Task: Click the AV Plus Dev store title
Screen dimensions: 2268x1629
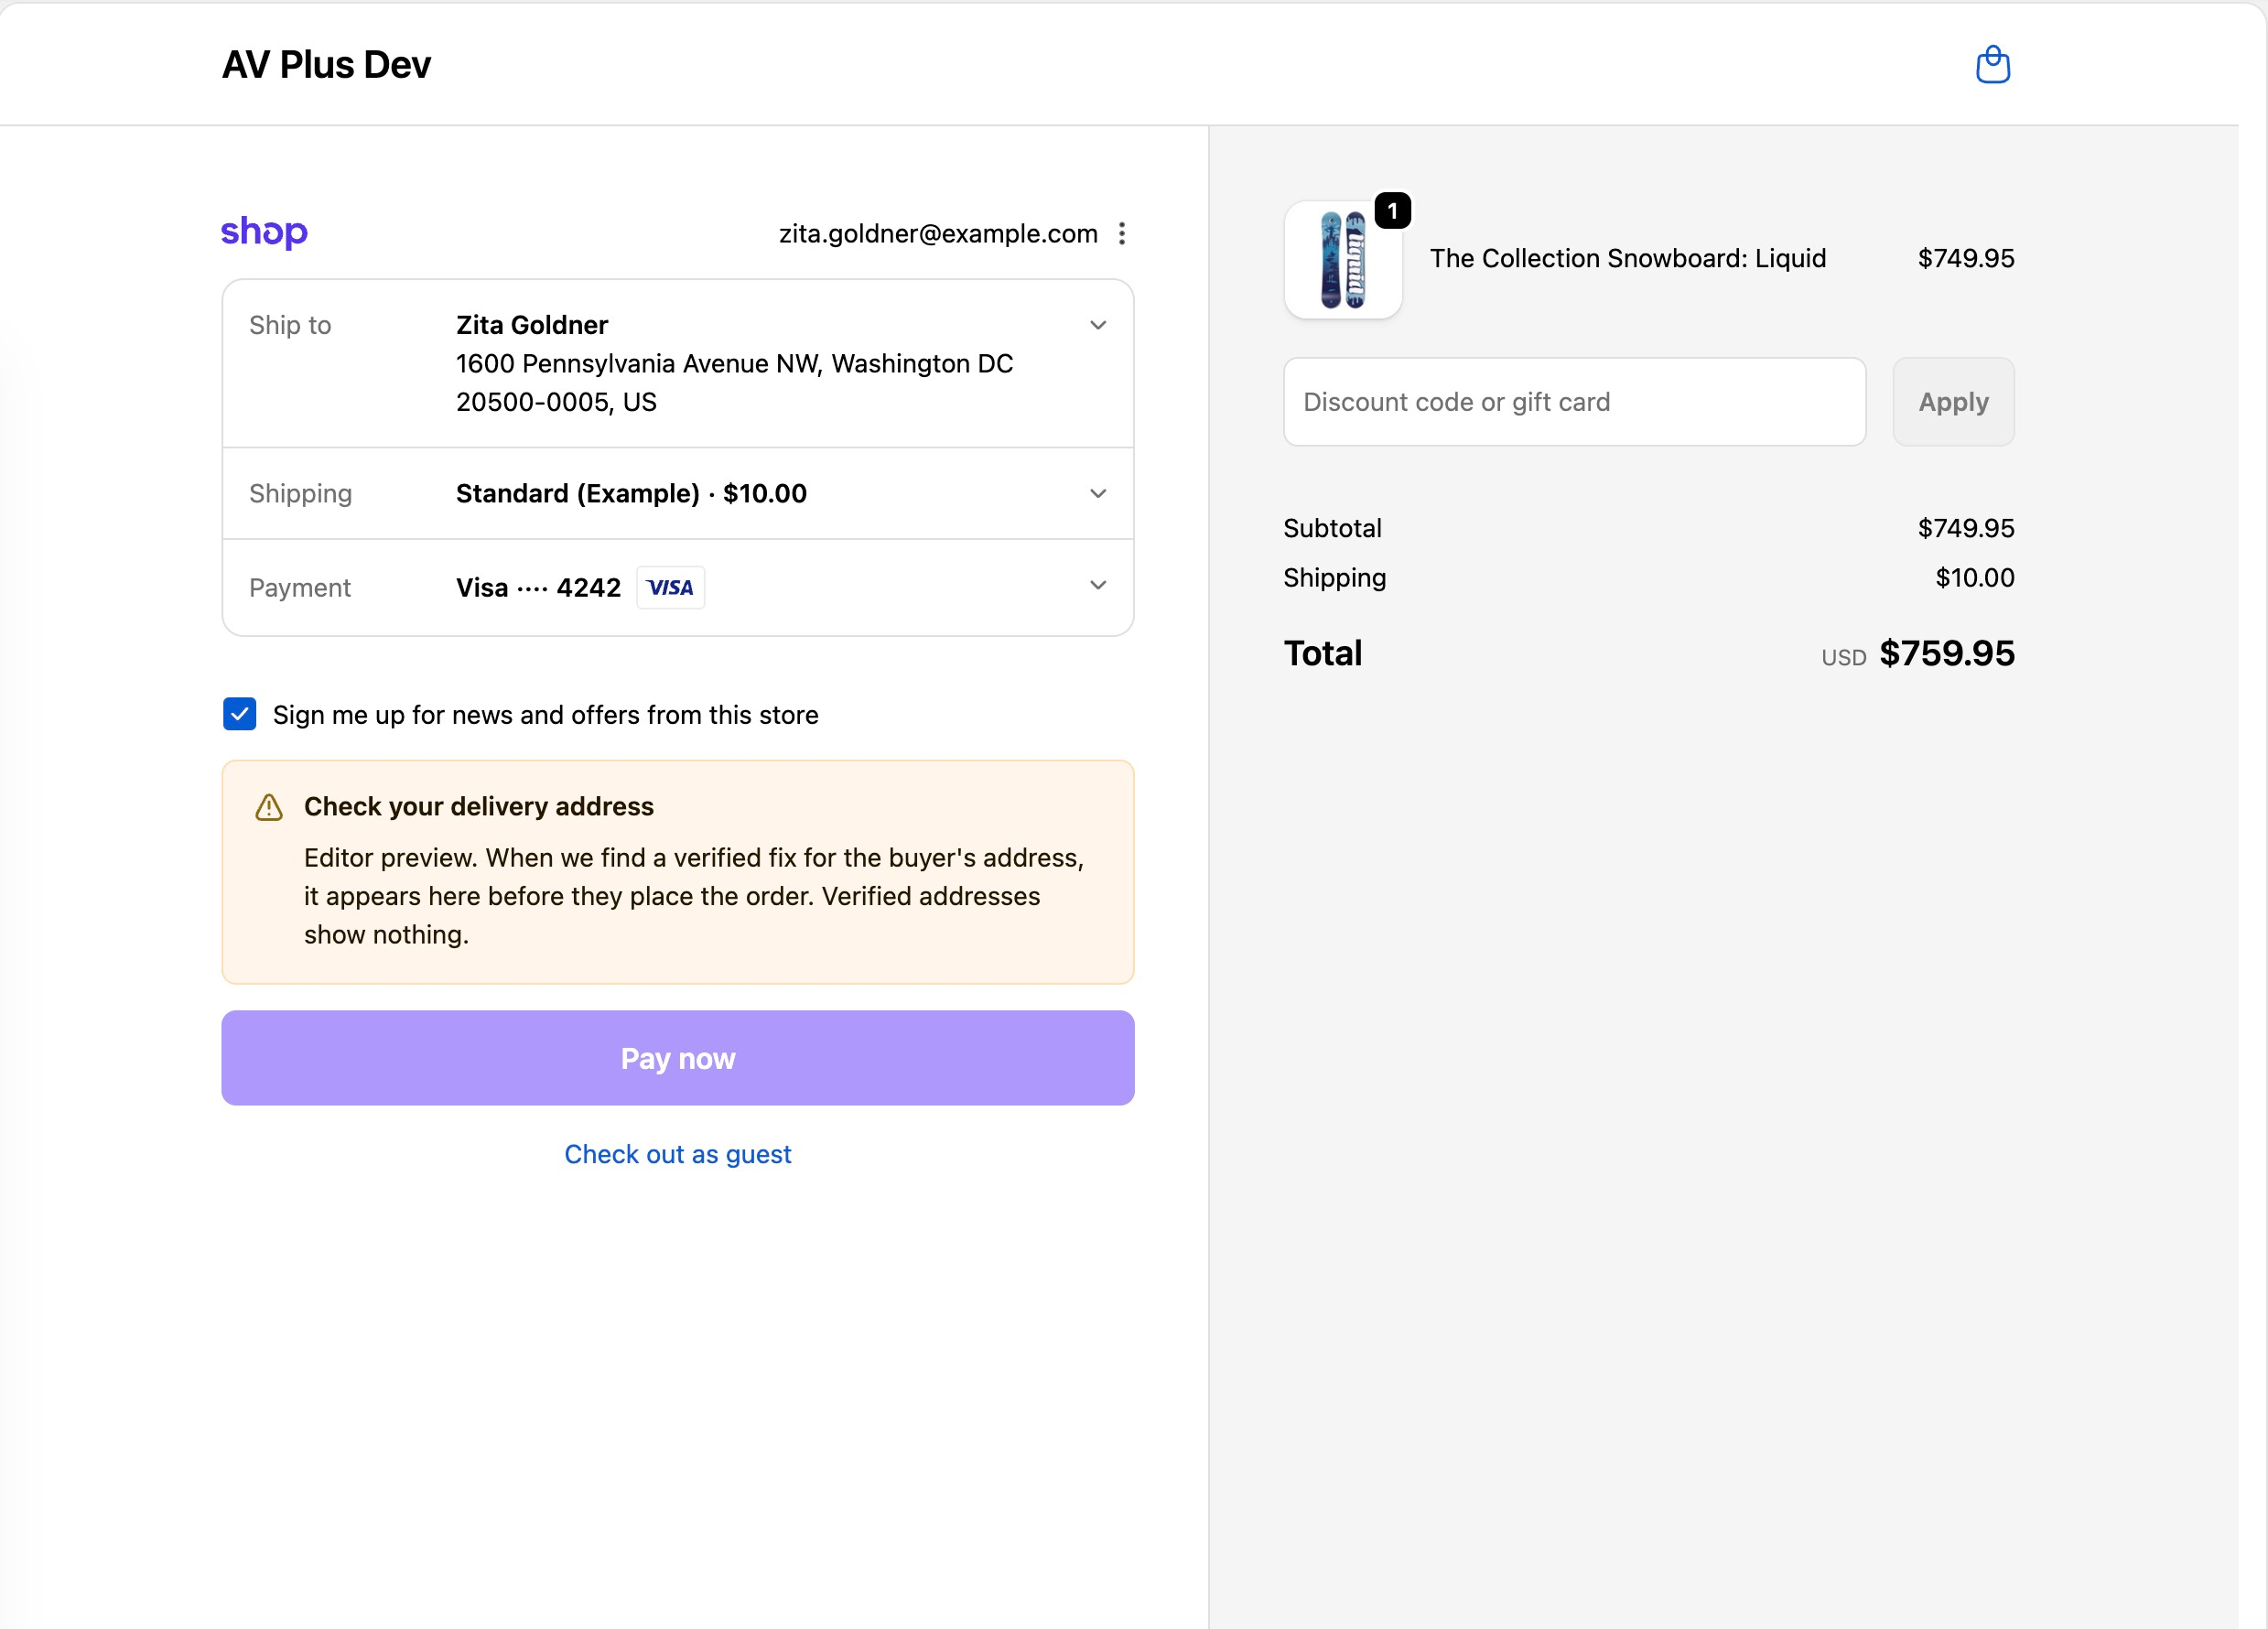Action: coord(326,64)
